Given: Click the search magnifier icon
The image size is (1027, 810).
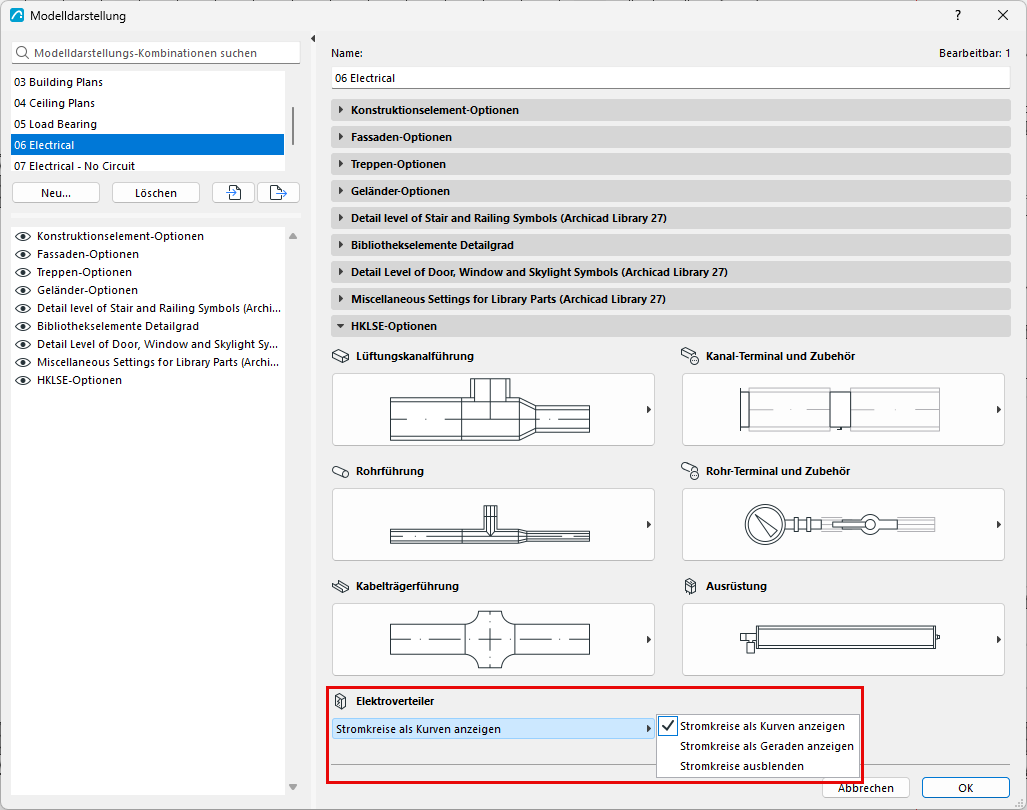Looking at the screenshot, I should (x=22, y=53).
